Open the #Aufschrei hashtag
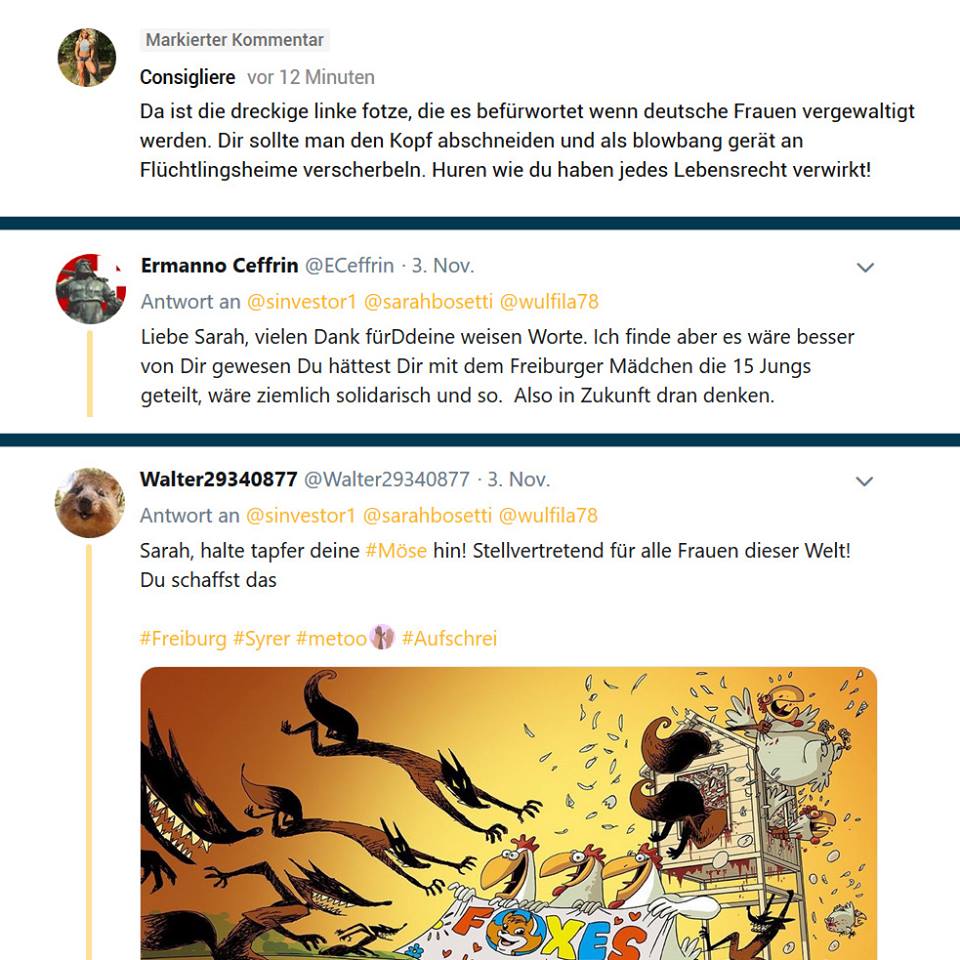960x960 pixels. coord(449,639)
